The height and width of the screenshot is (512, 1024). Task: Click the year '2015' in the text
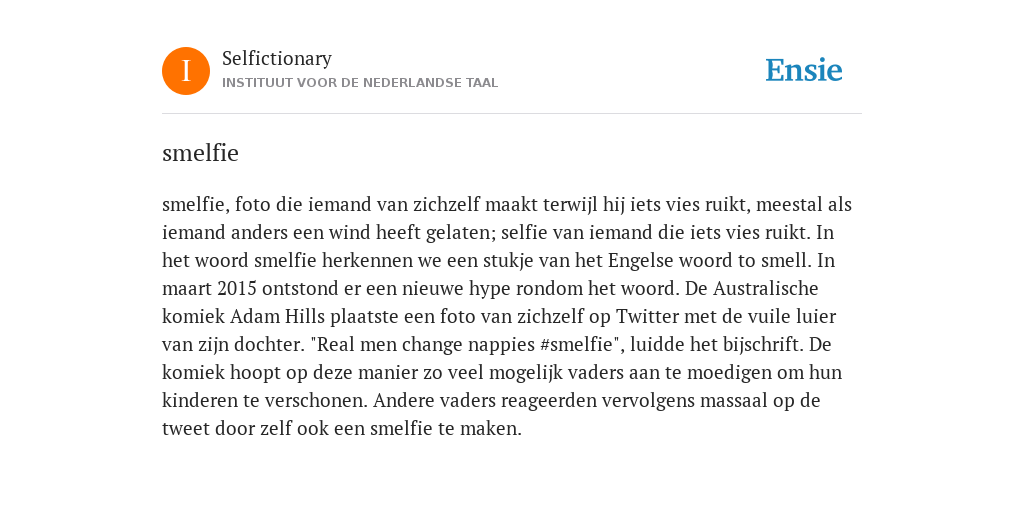pyautogui.click(x=237, y=289)
